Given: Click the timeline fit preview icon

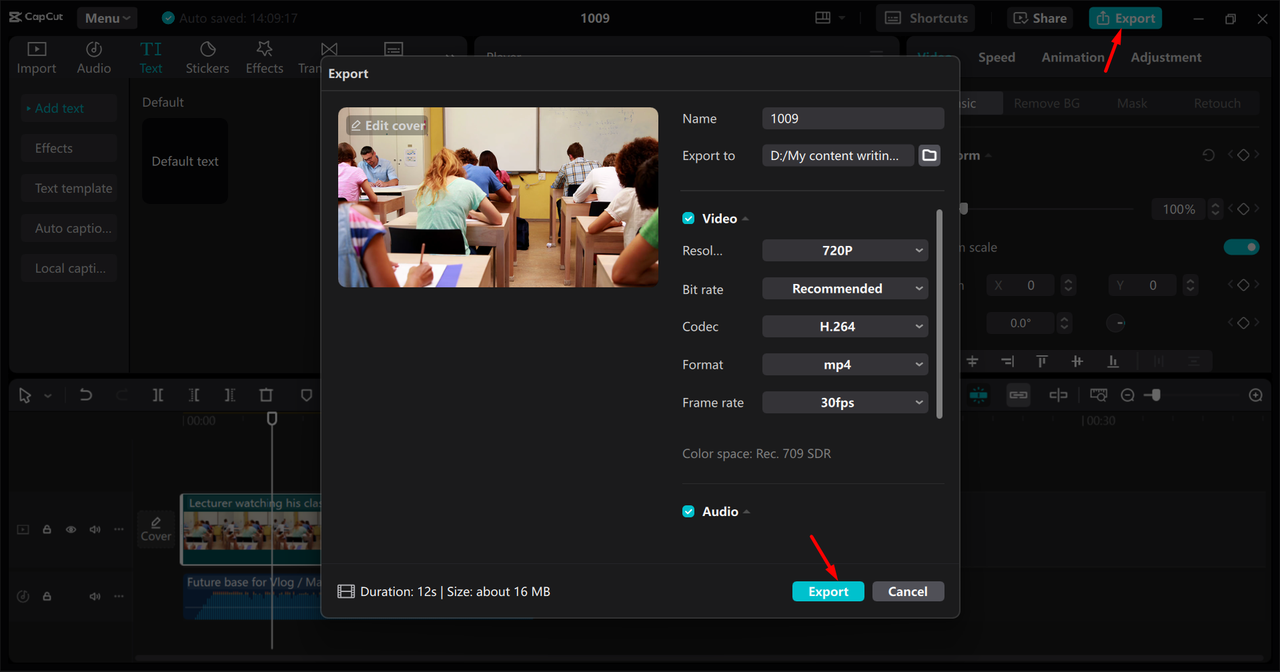Looking at the screenshot, I should [x=1099, y=395].
